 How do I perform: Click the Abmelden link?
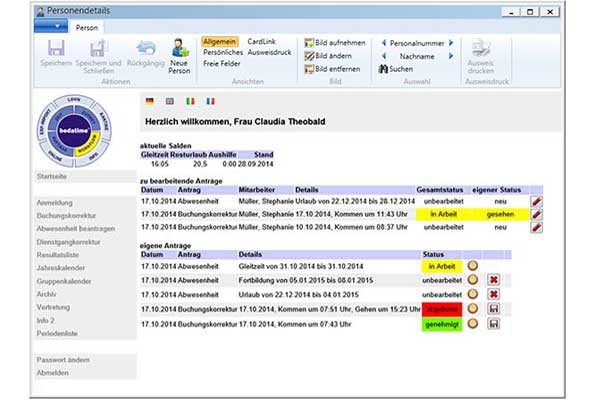coord(54,371)
